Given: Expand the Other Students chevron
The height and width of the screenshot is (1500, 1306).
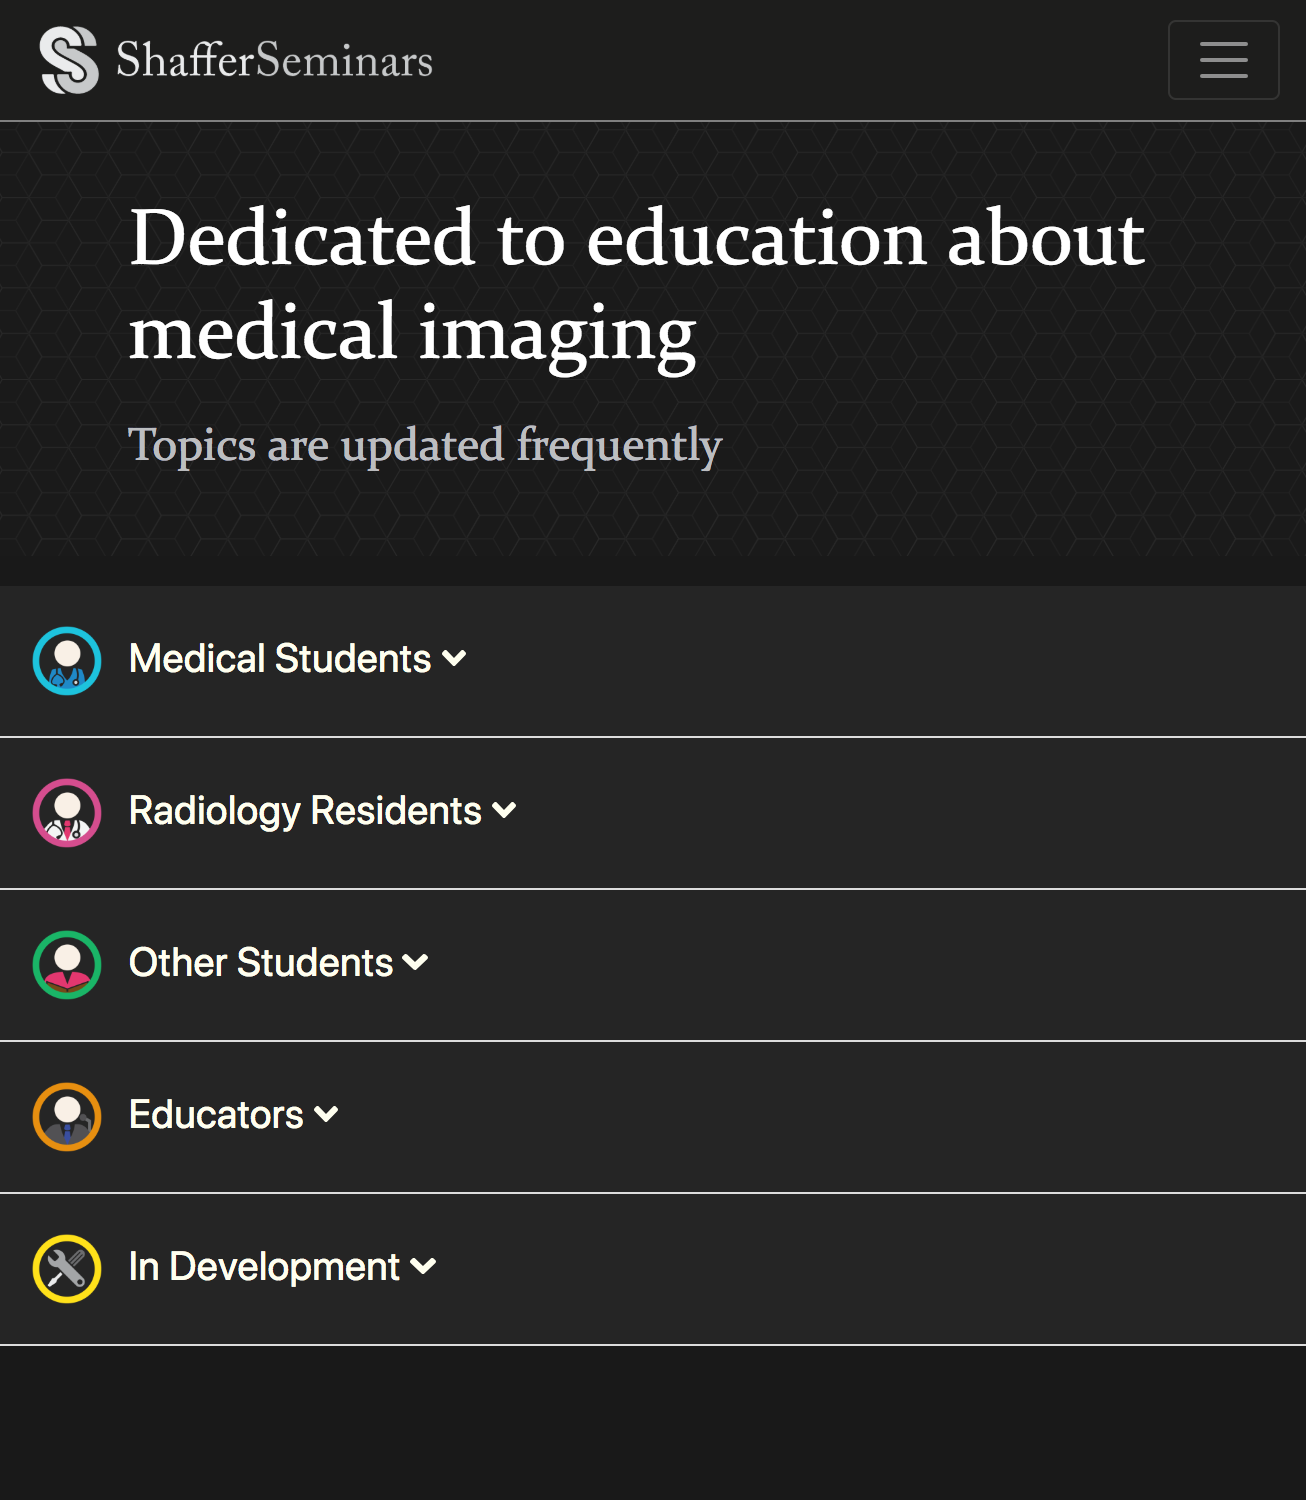Looking at the screenshot, I should (415, 963).
